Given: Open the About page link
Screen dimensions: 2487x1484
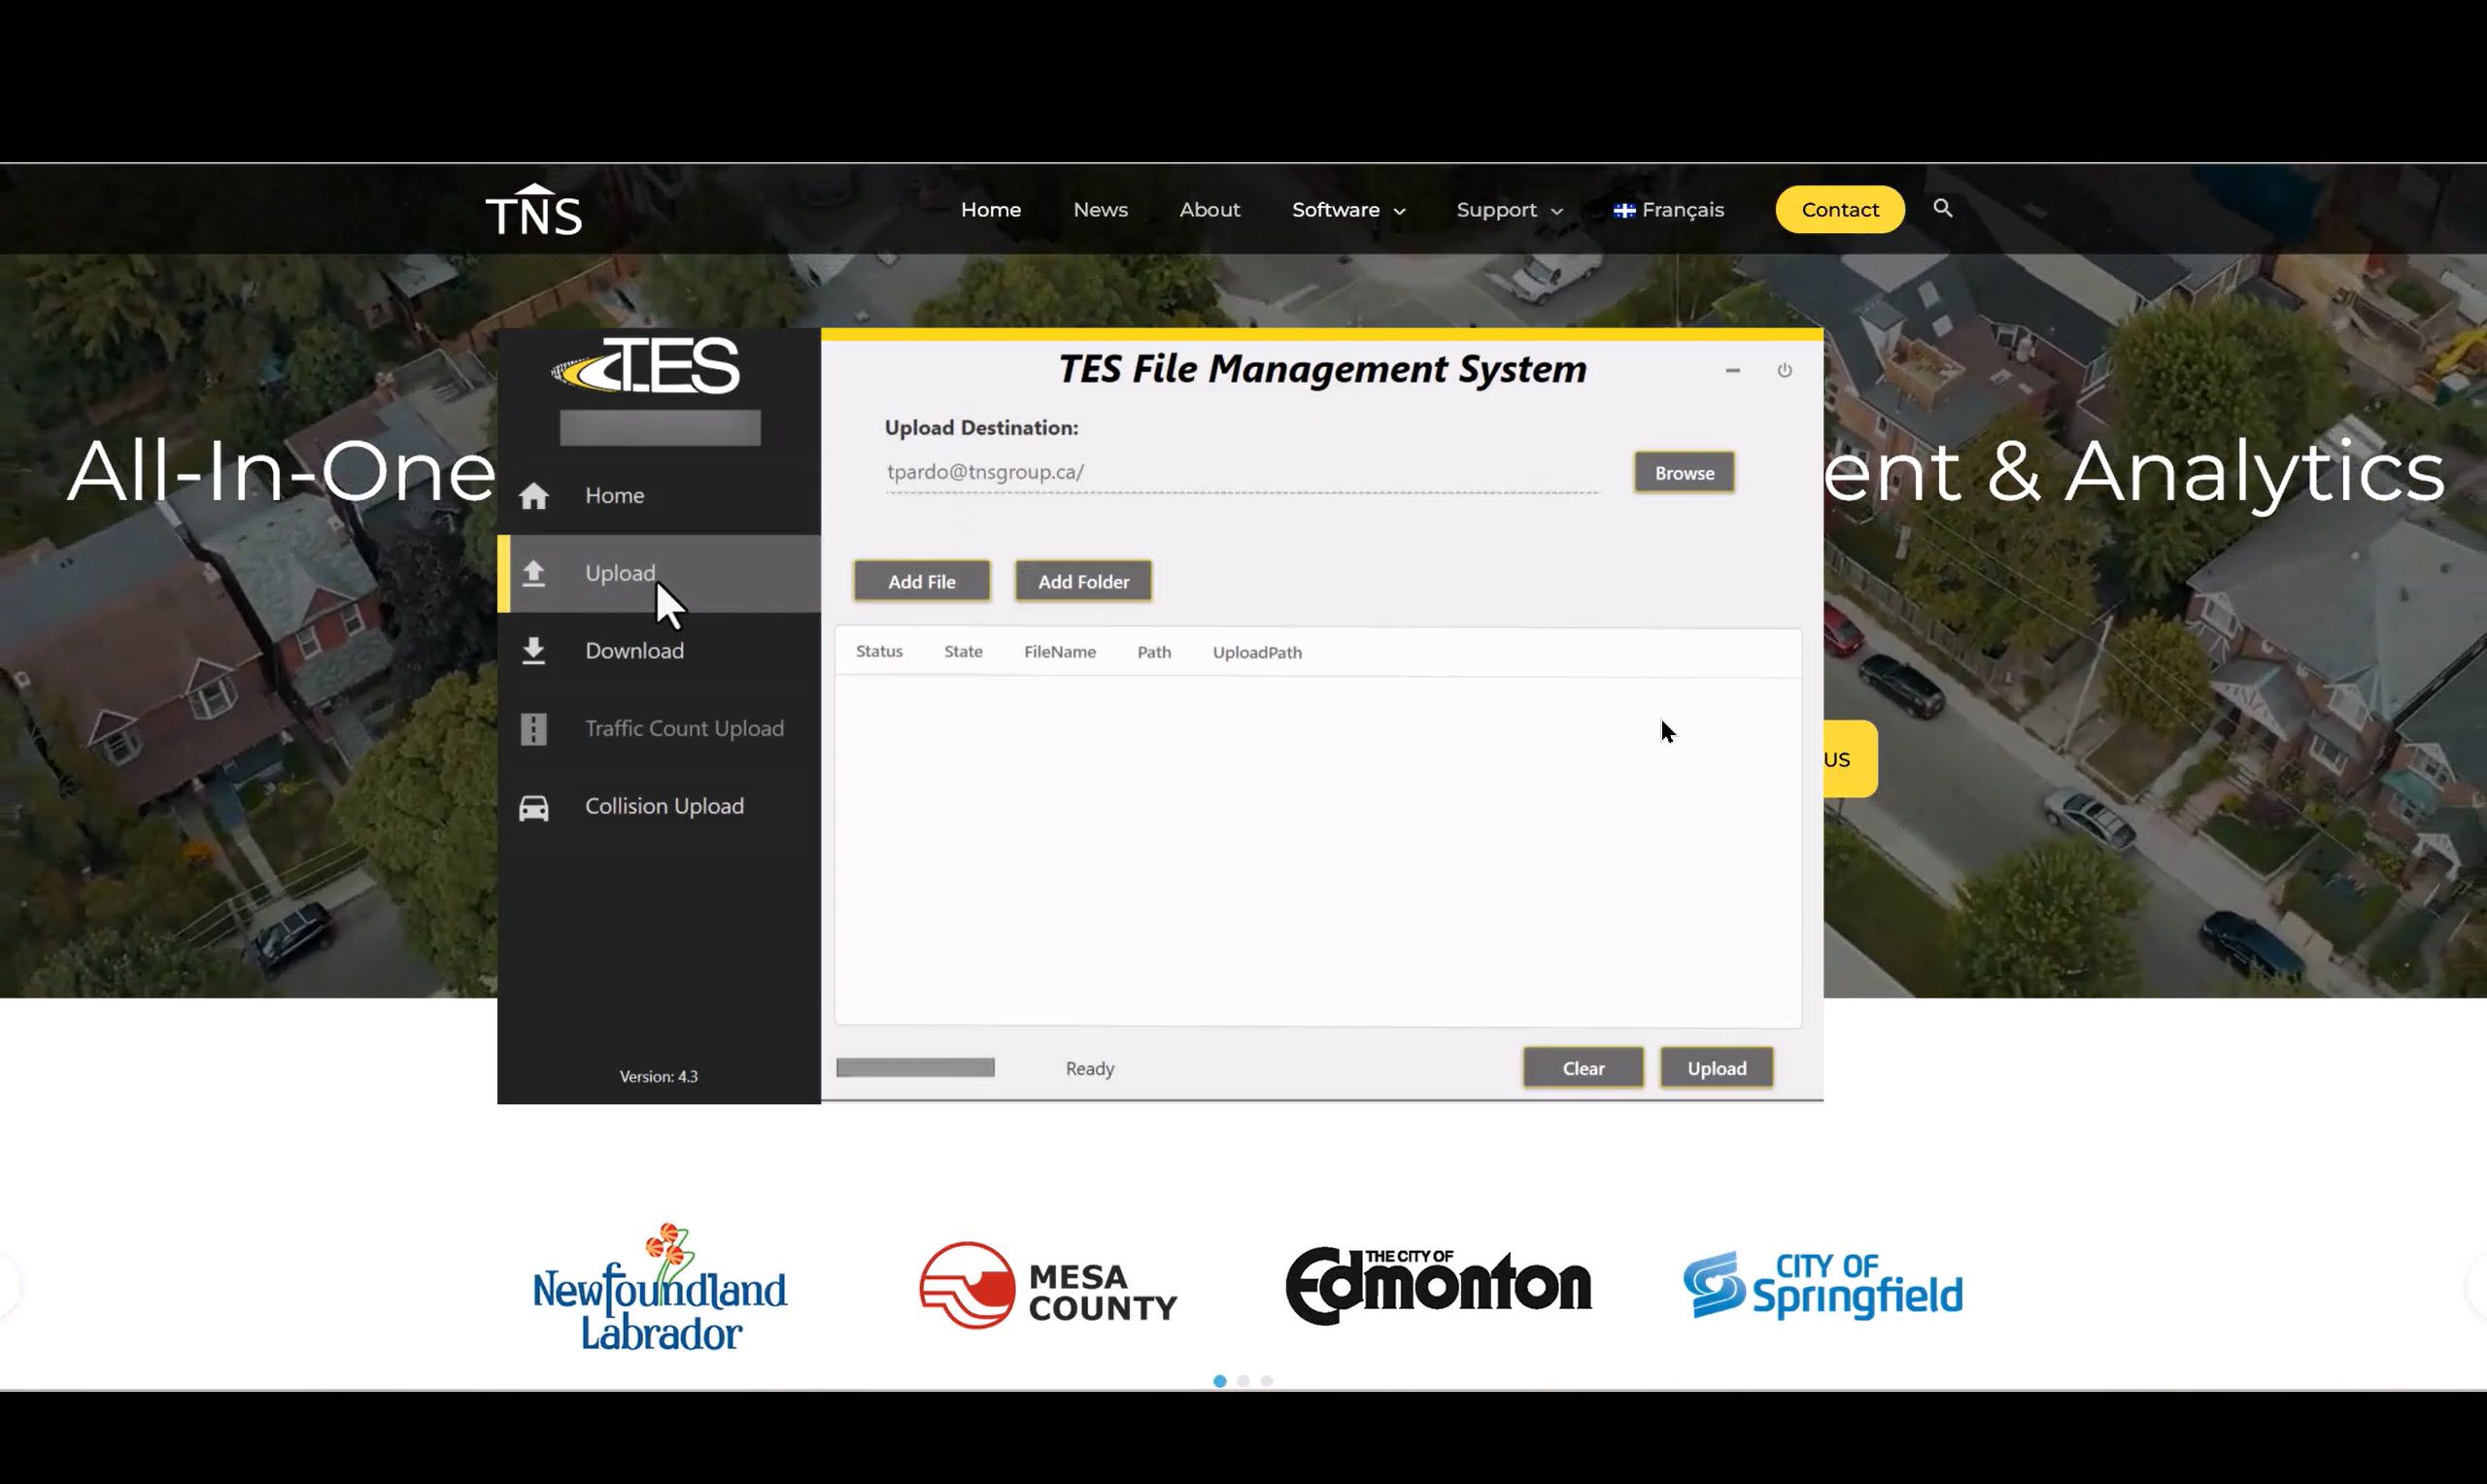Looking at the screenshot, I should [1209, 210].
